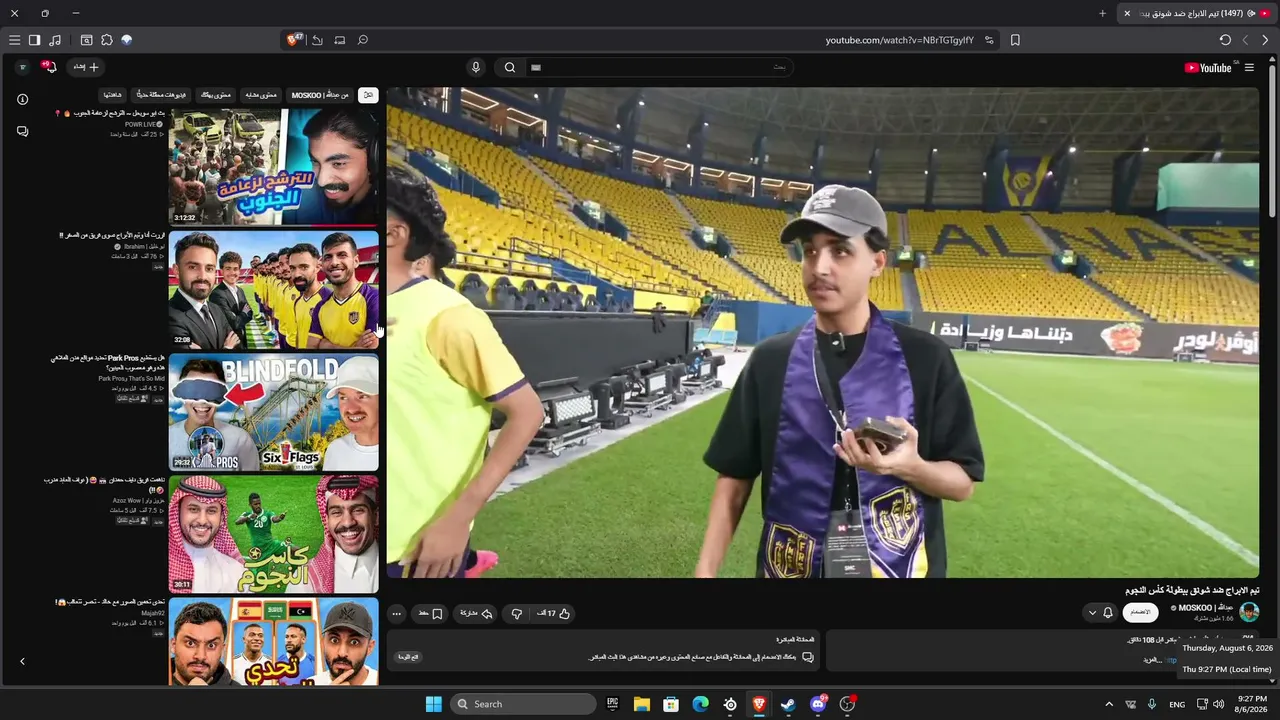Share the video via مشاركة button
Image resolution: width=1280 pixels, height=720 pixels.
(475, 613)
